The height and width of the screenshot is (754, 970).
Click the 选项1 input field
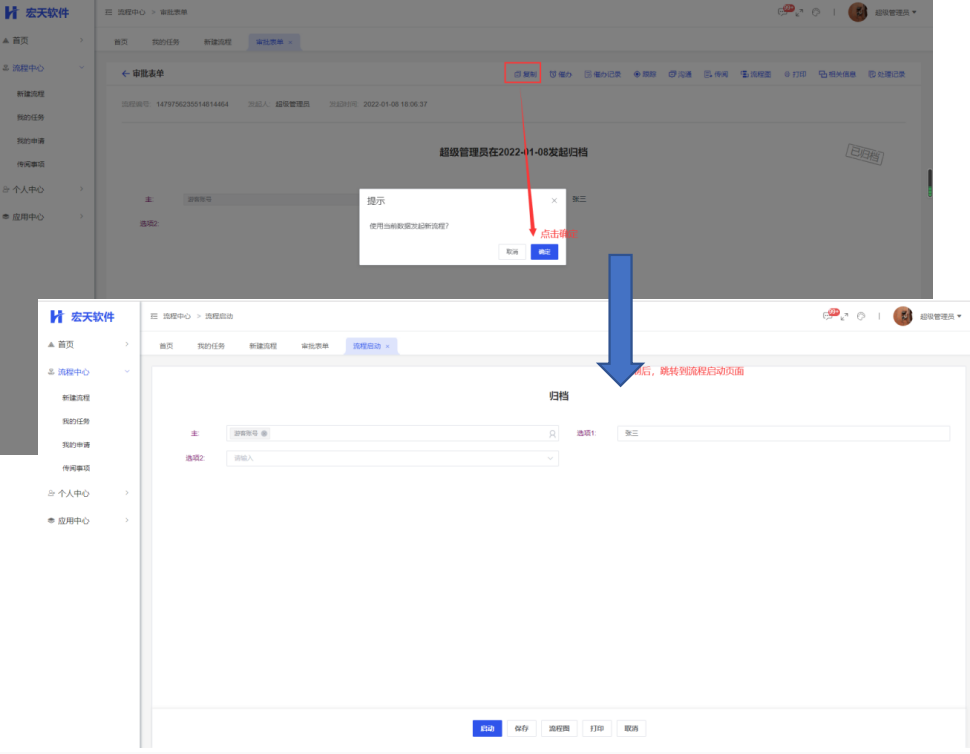click(x=783, y=434)
